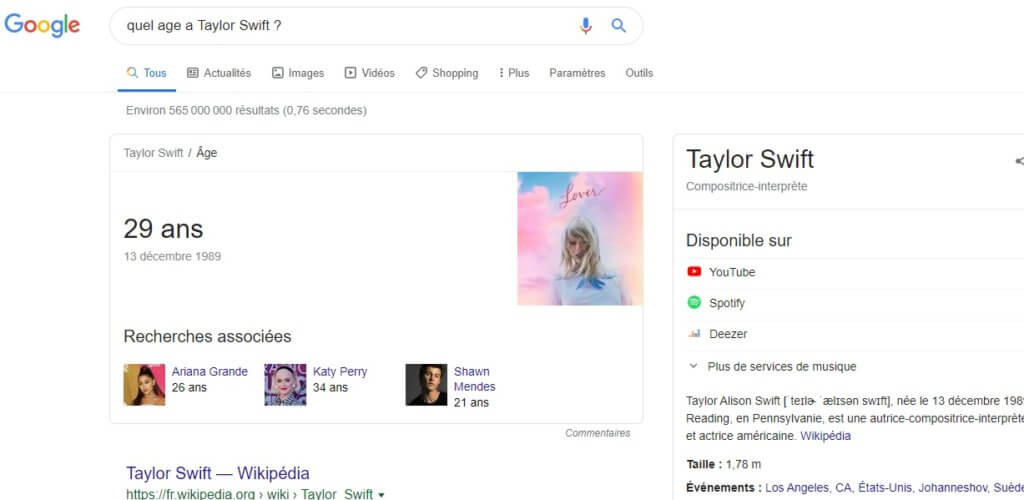This screenshot has height=500, width=1024.
Task: Click the Ariana Grande related search
Action: tap(209, 372)
